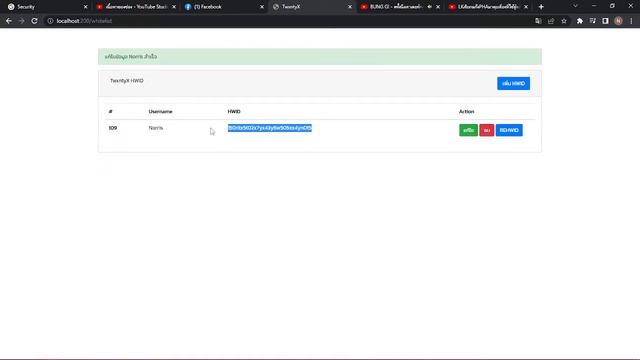Close the Security tab
The image size is (640, 360).
click(x=86, y=7)
